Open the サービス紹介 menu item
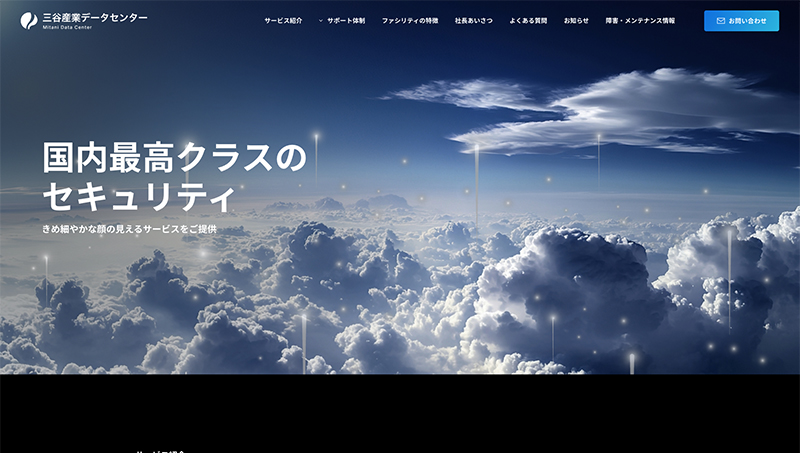 tap(283, 21)
